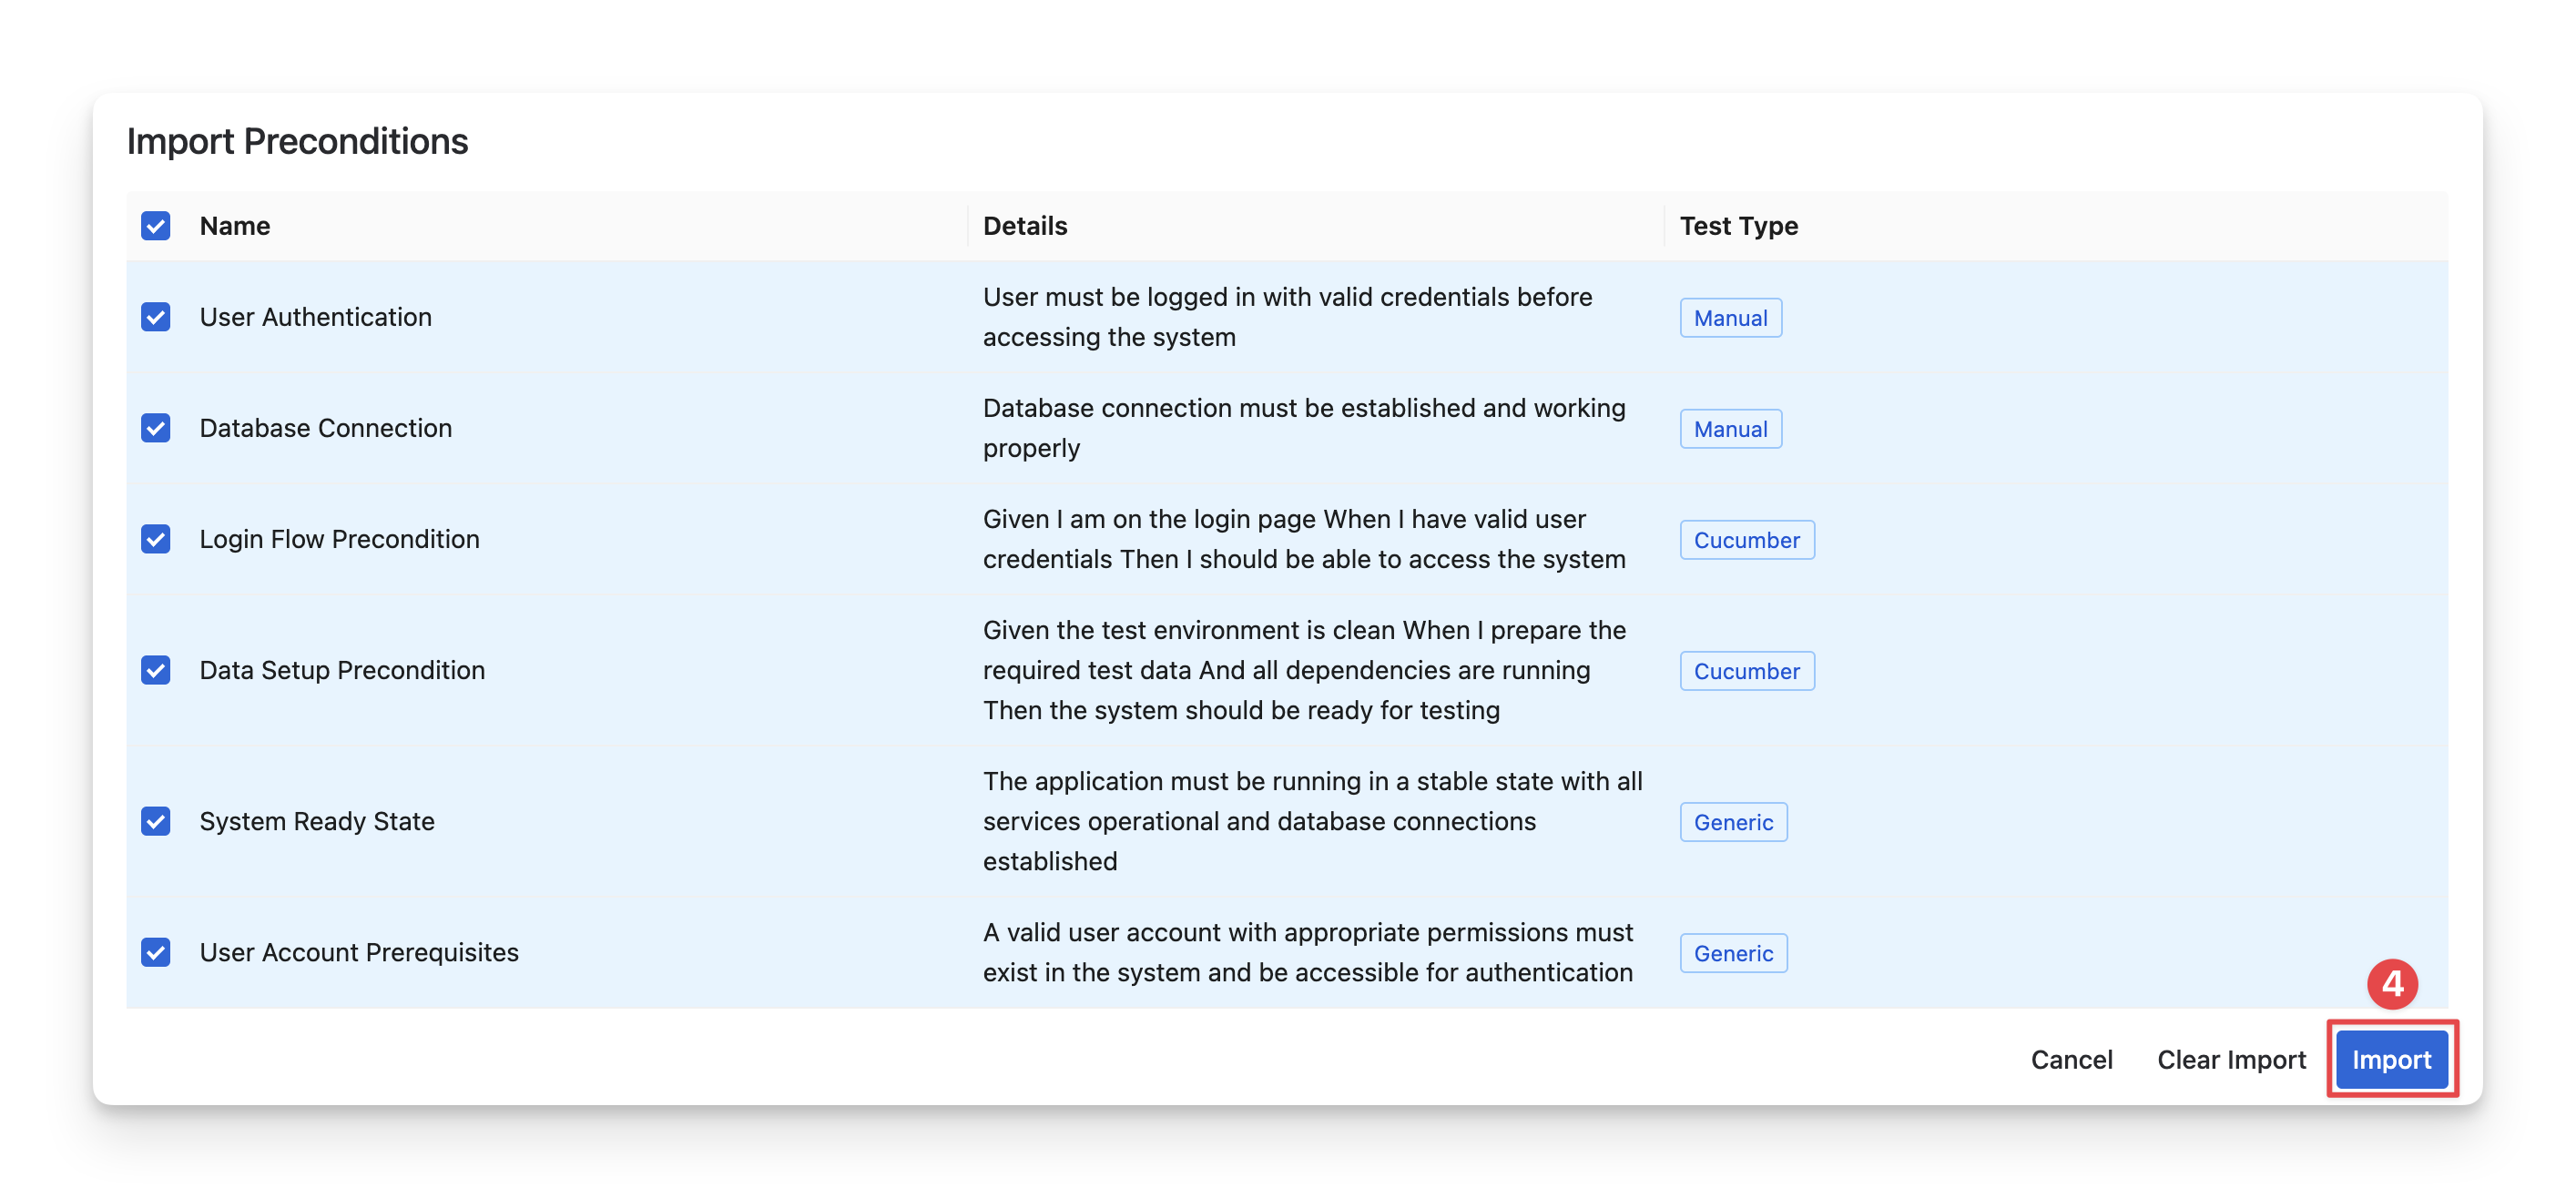This screenshot has width=2576, height=1198.
Task: Deselect the Login Flow Precondition checkbox
Action: (x=155, y=539)
